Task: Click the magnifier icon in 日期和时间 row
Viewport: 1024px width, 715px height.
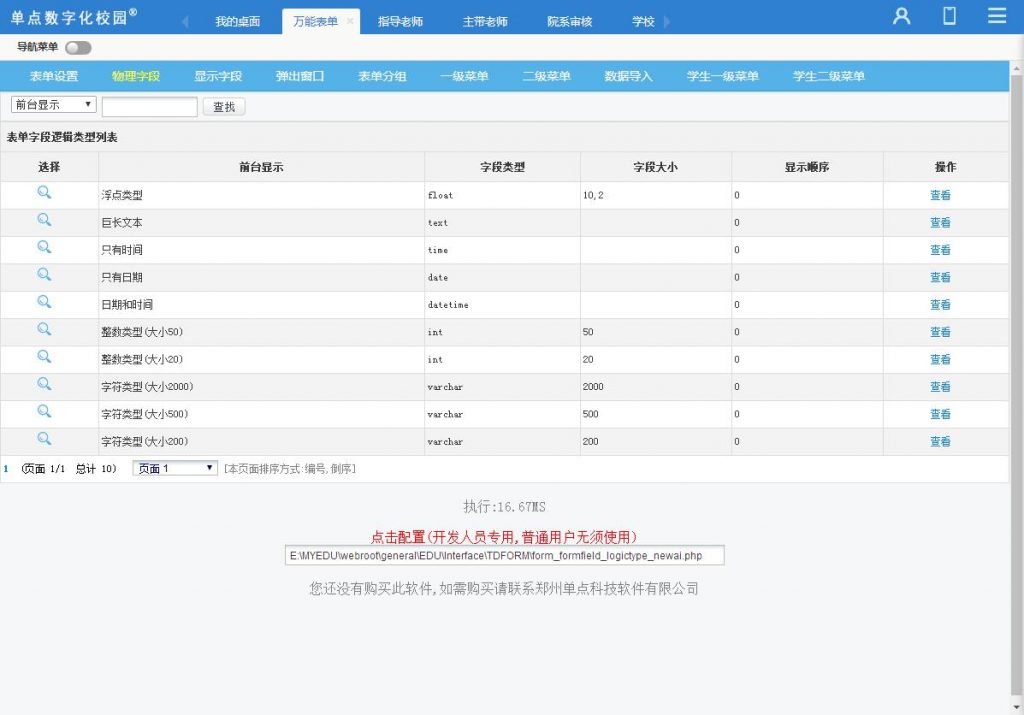Action: (44, 302)
